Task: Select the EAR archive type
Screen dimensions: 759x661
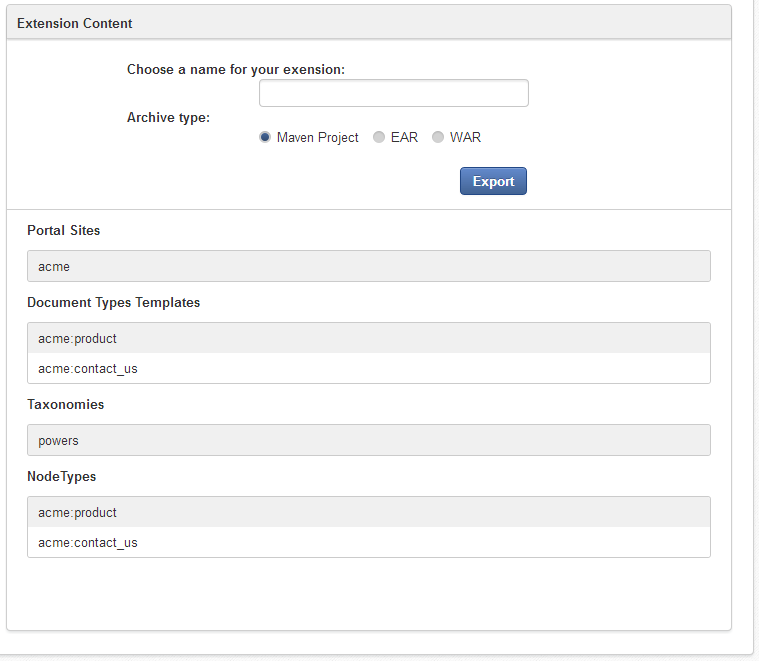Action: coord(379,137)
